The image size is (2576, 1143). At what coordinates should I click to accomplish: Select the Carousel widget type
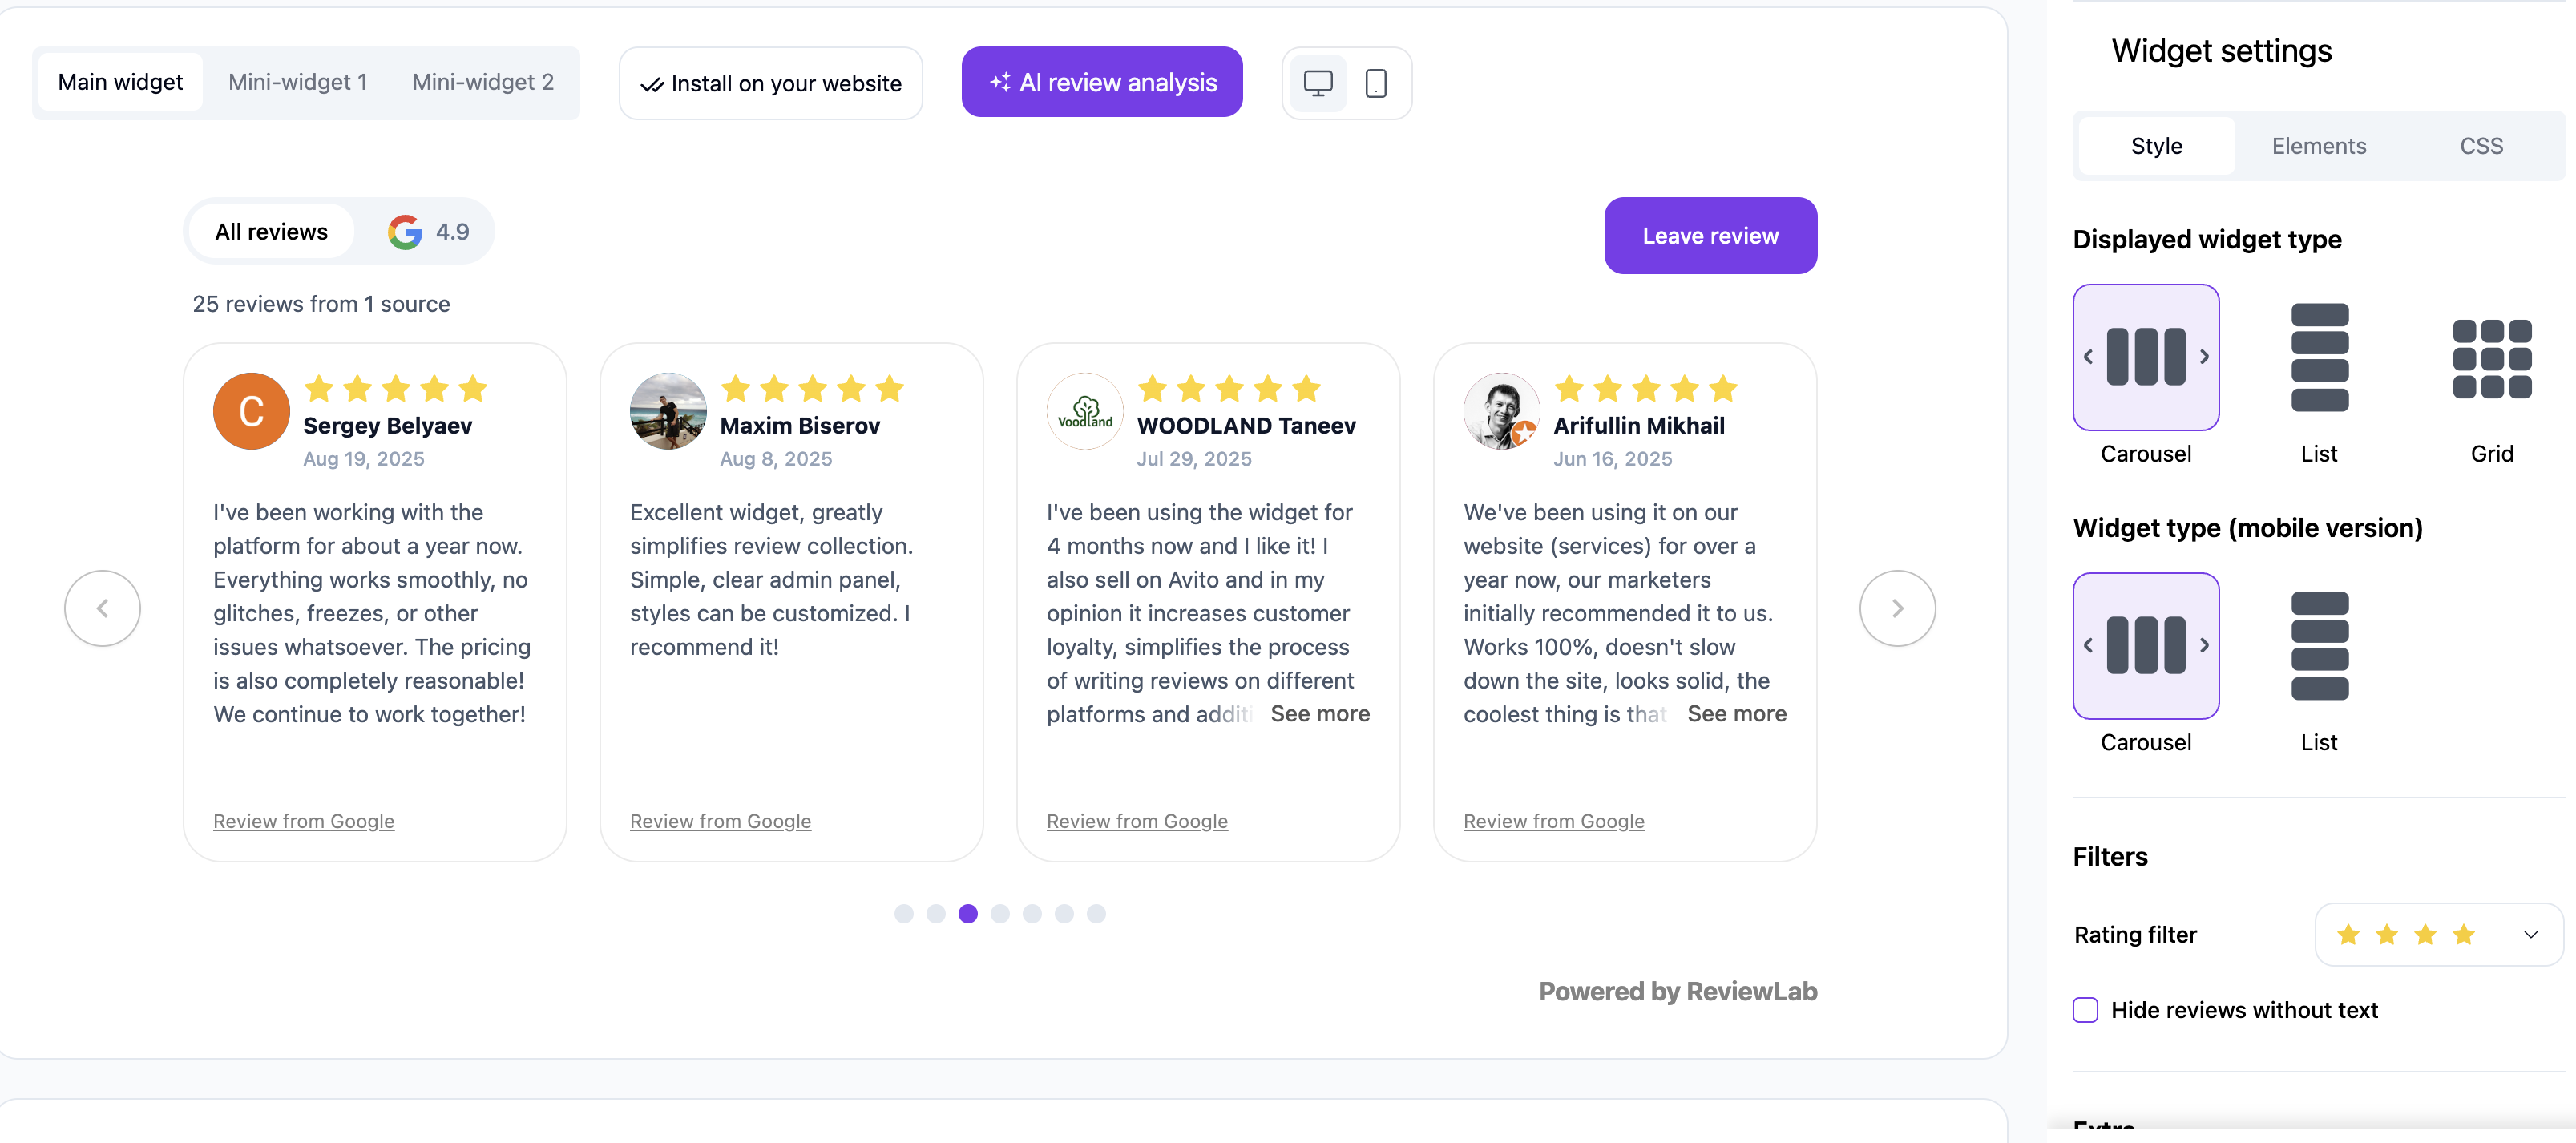pyautogui.click(x=2146, y=358)
